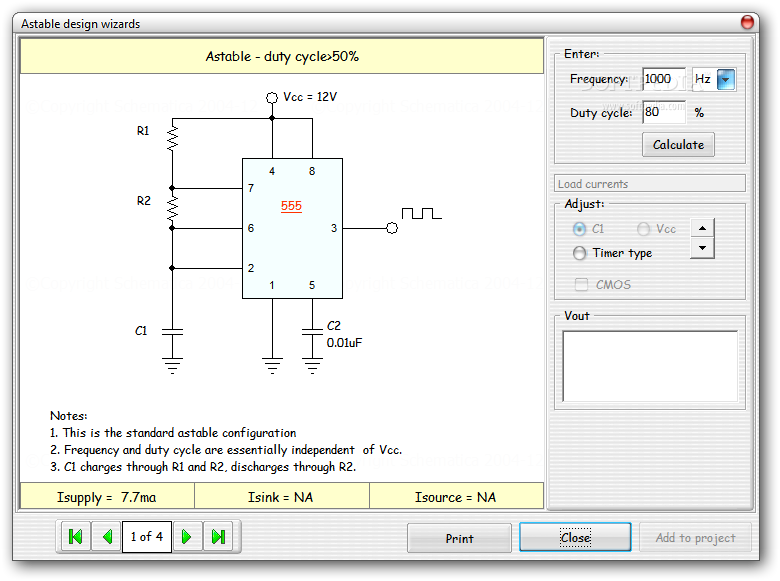This screenshot has height=581, width=780.
Task: Click the R2 resistor symbol
Action: tap(172, 208)
